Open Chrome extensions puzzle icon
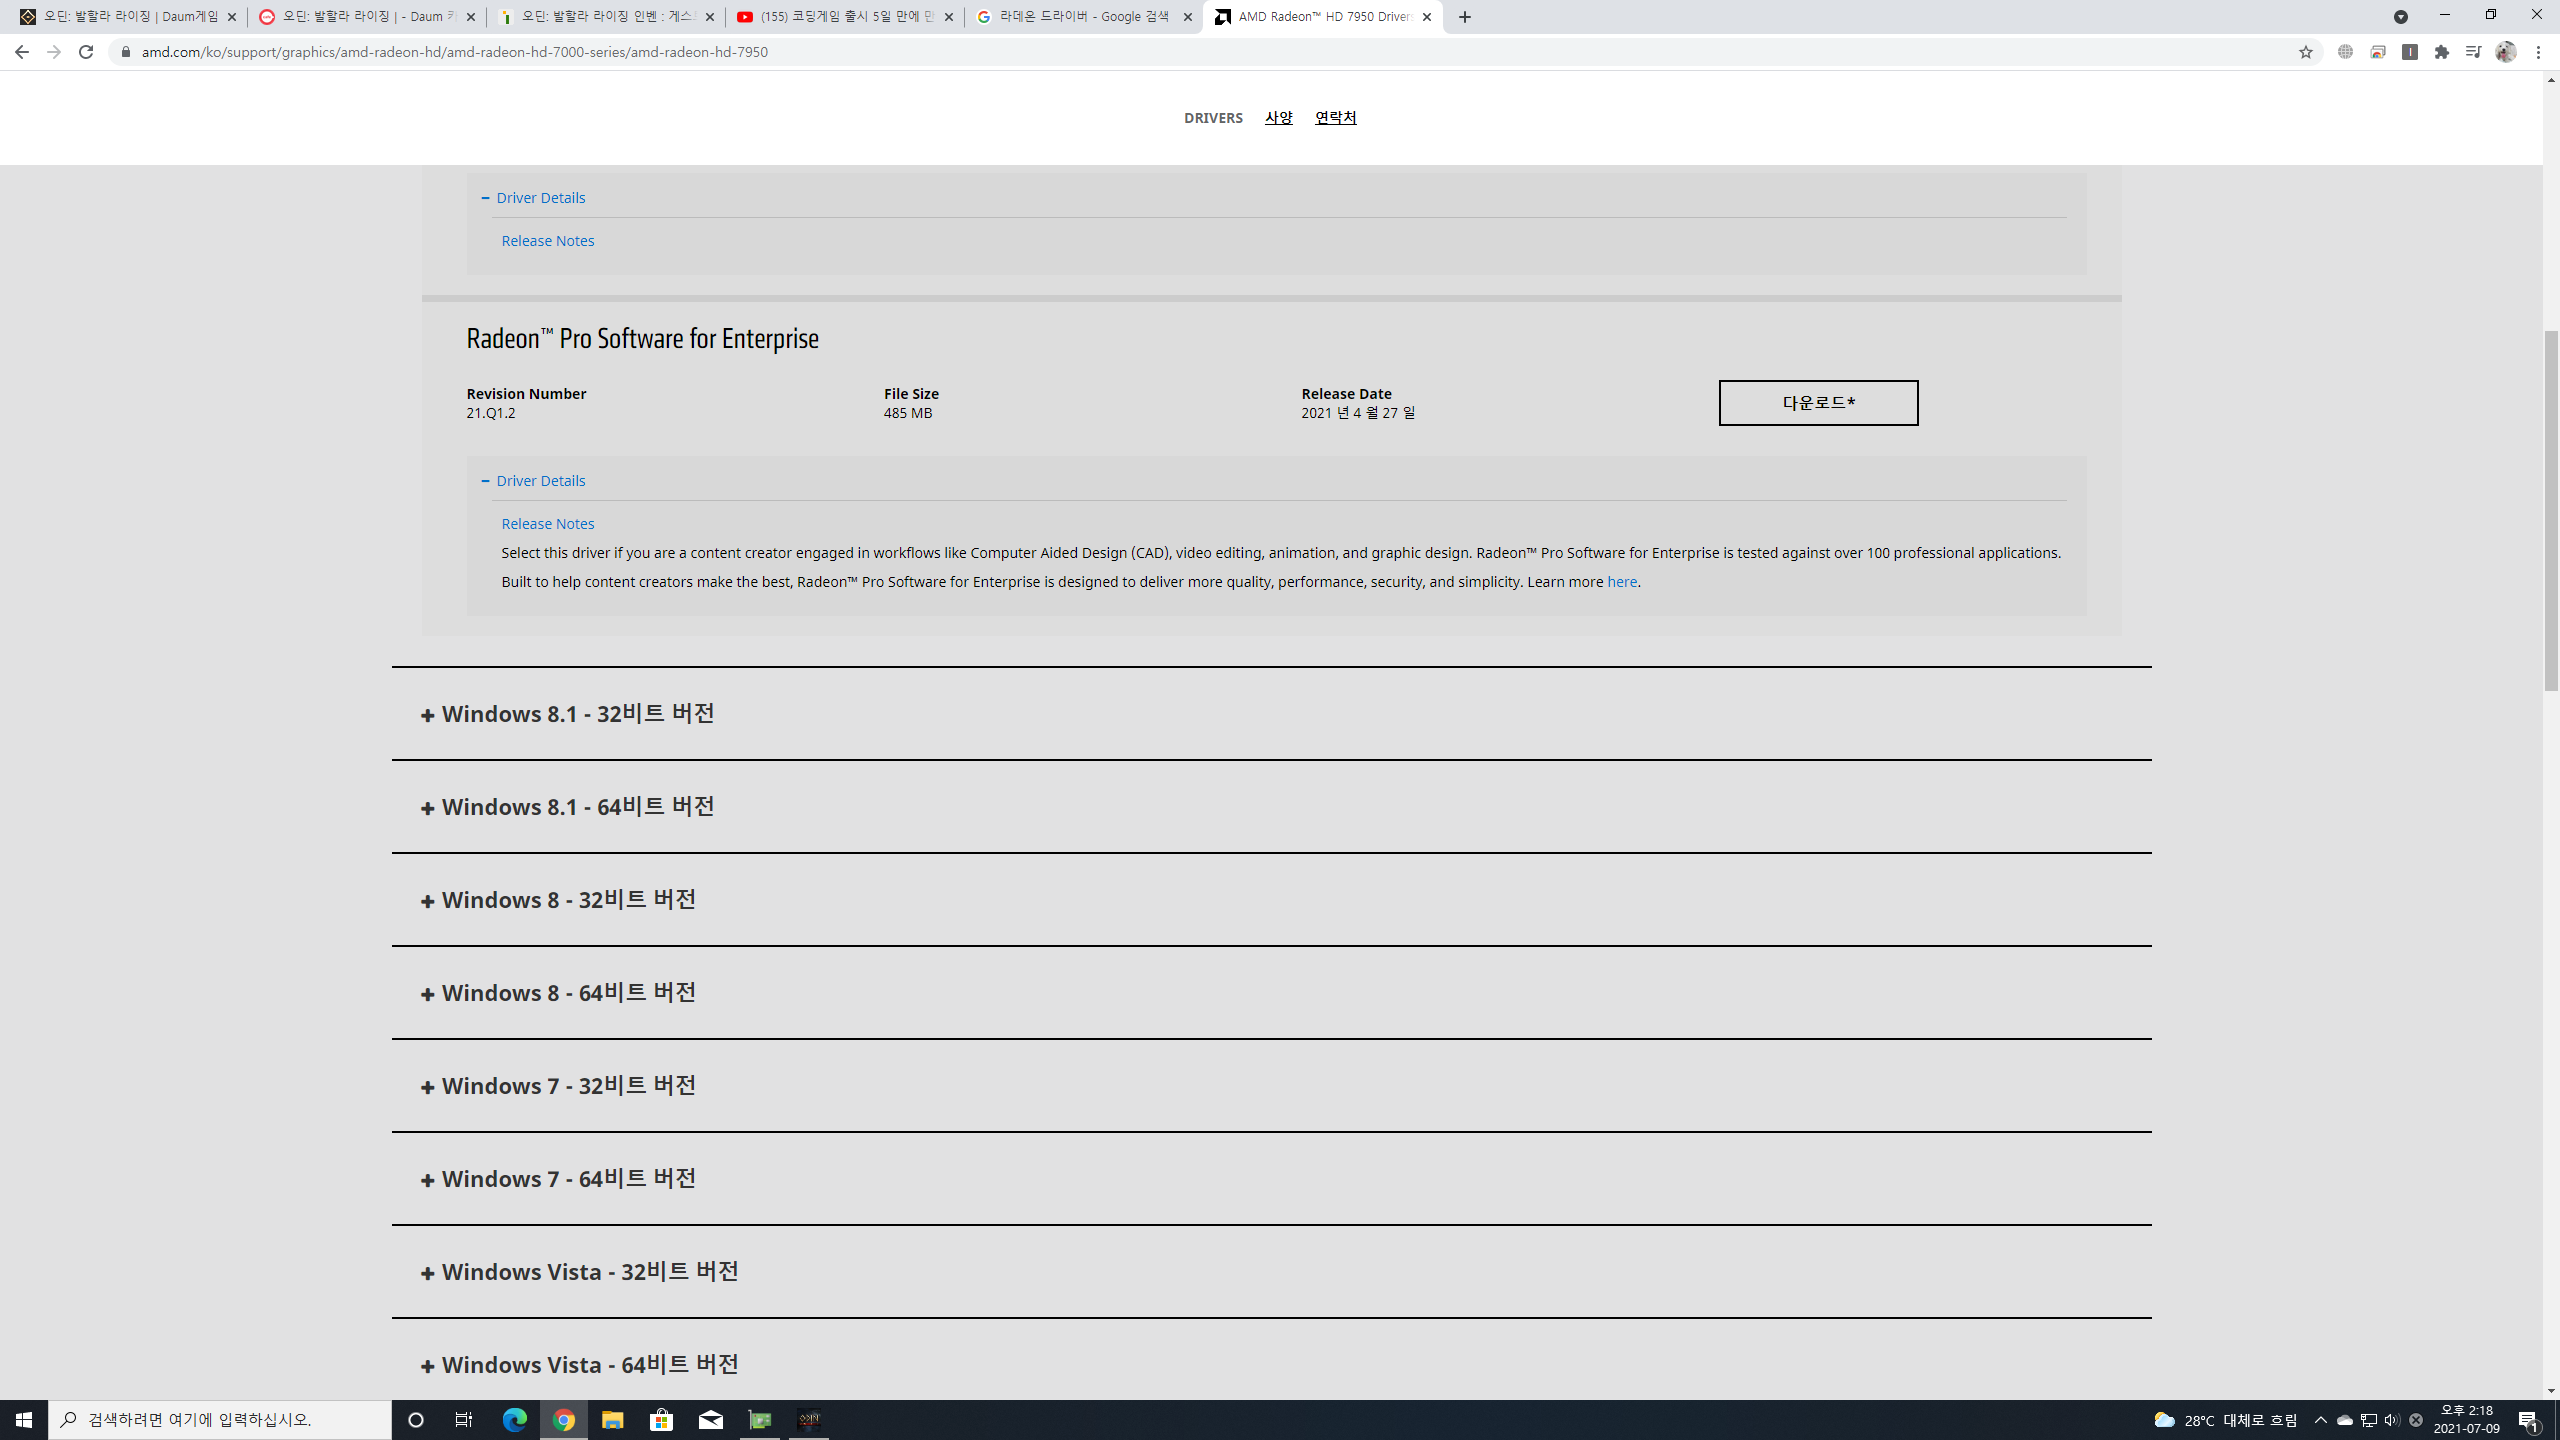Viewport: 2560px width, 1440px height. [x=2441, y=52]
